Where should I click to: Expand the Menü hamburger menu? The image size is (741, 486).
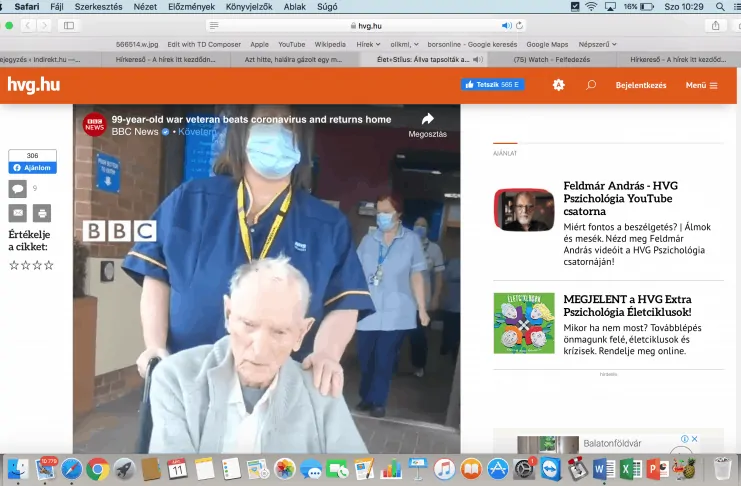(701, 85)
